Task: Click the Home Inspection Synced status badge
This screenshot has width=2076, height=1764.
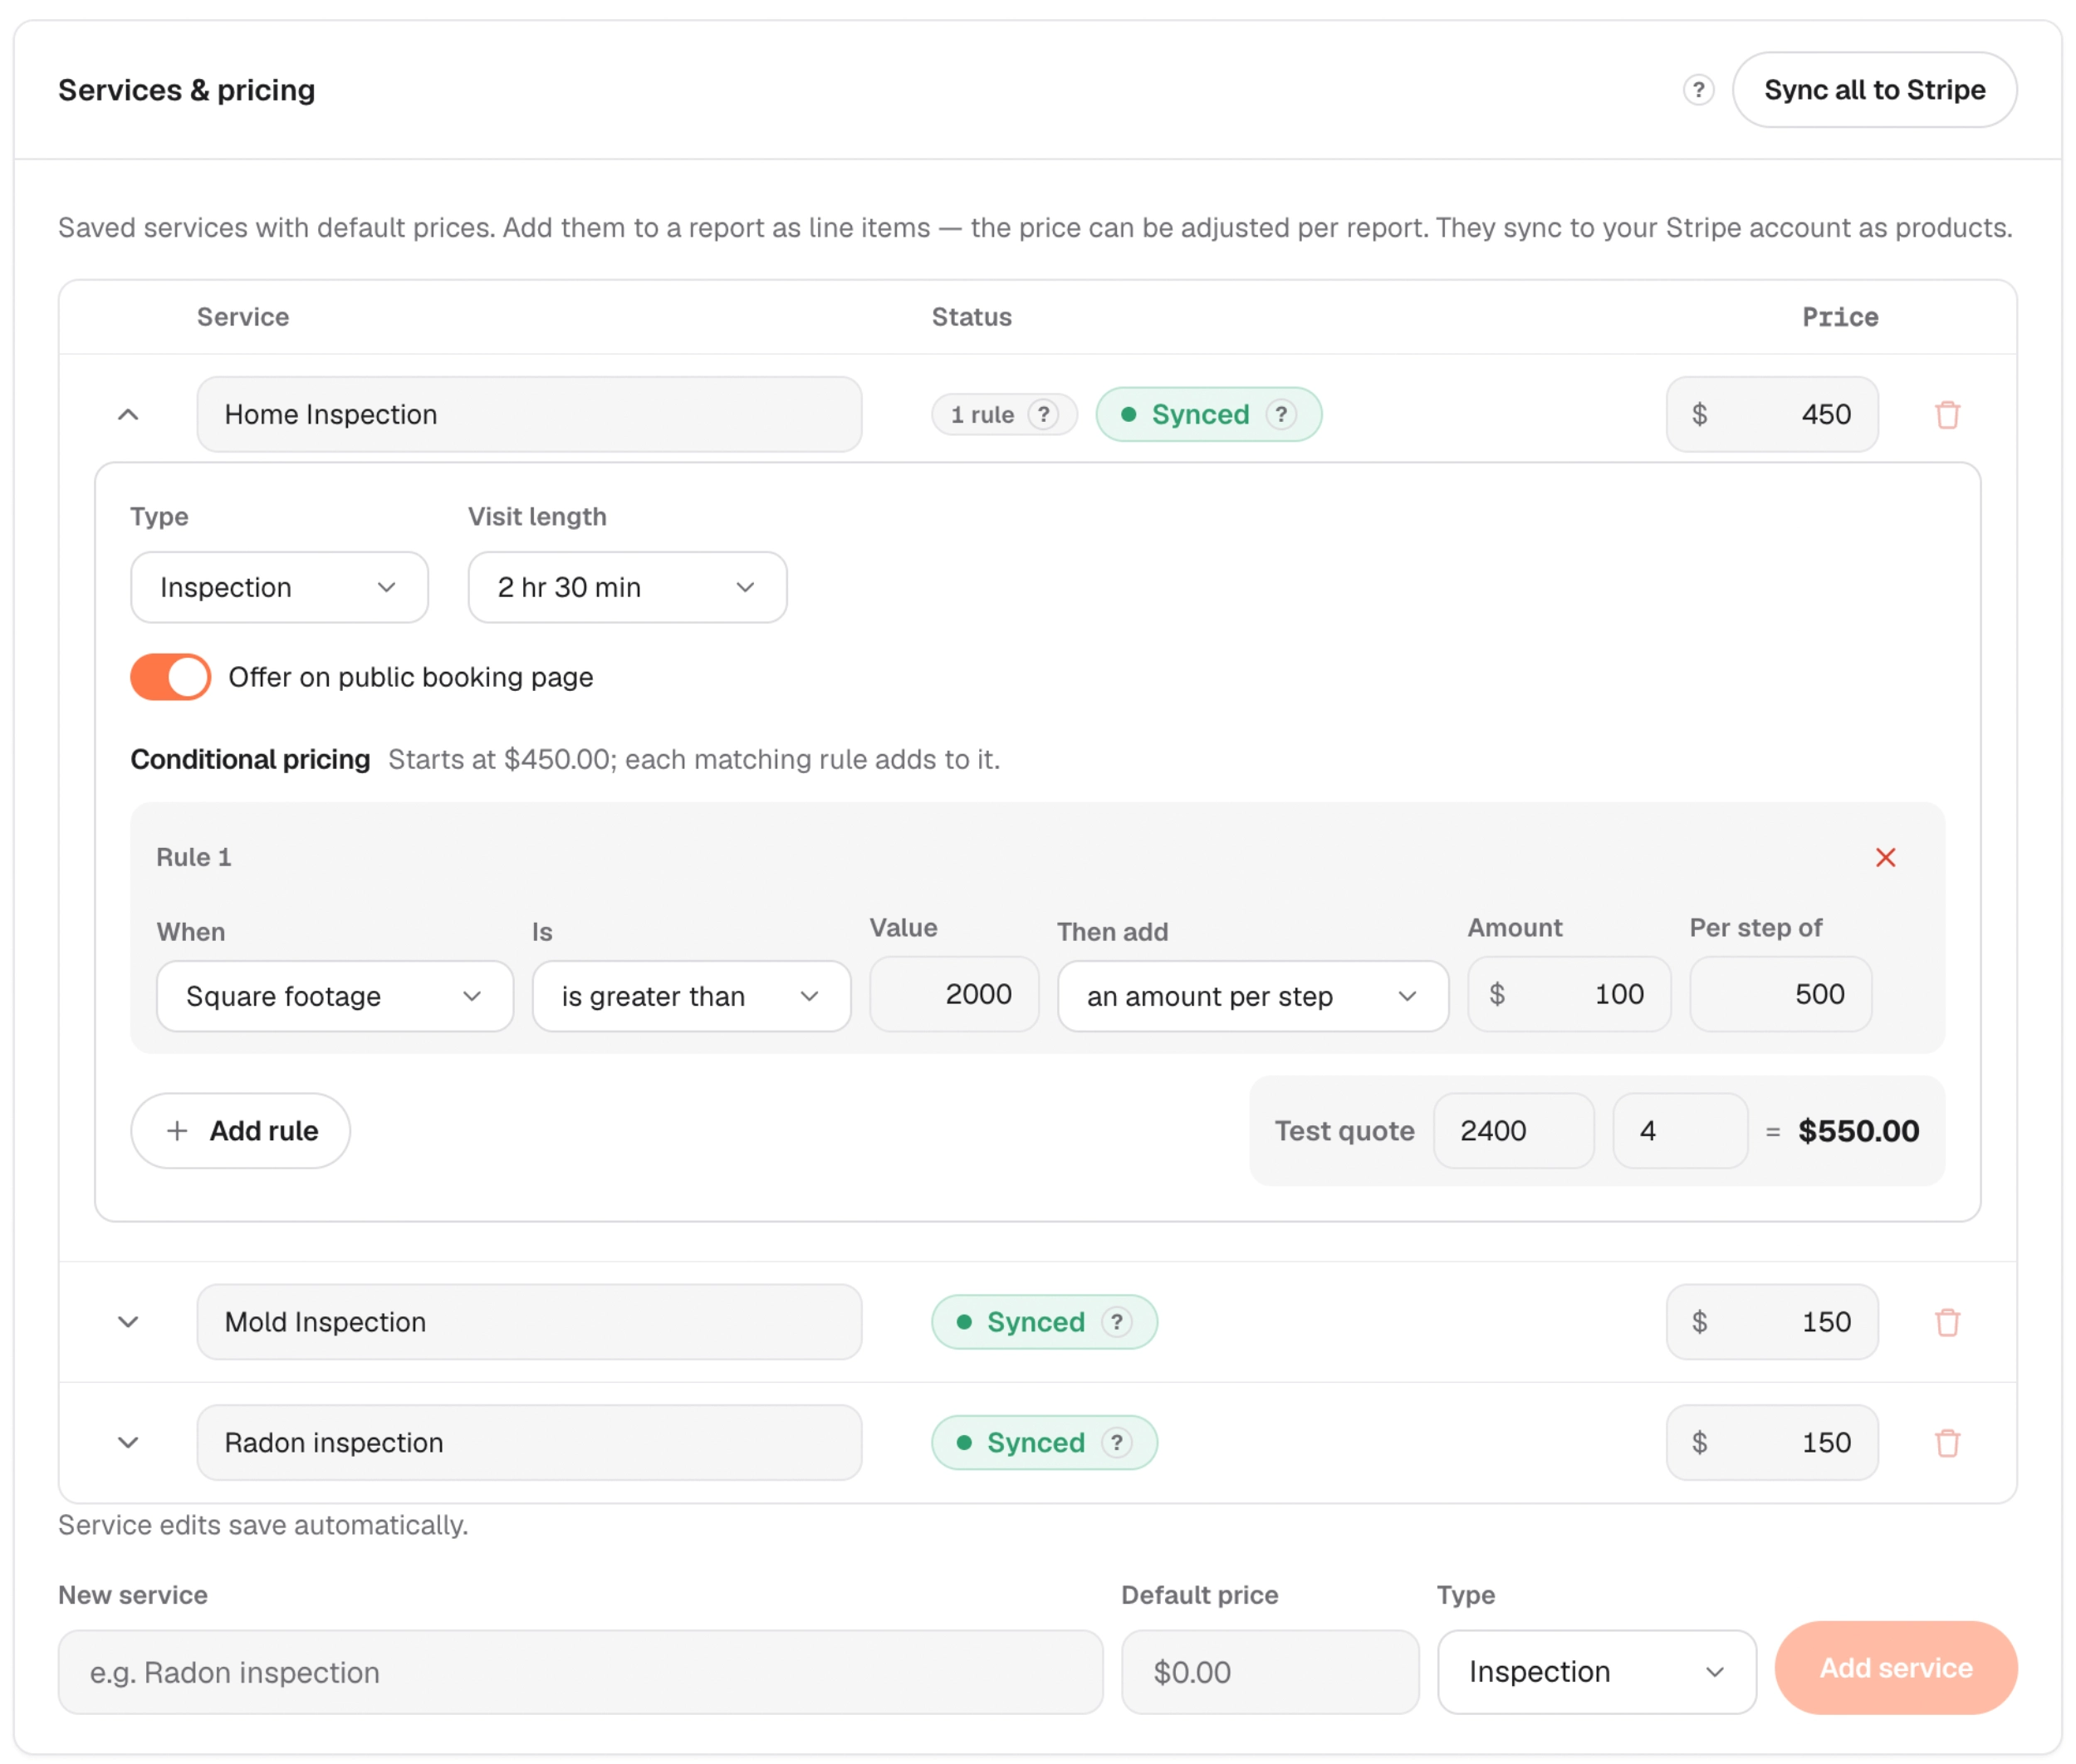Action: click(x=1208, y=414)
